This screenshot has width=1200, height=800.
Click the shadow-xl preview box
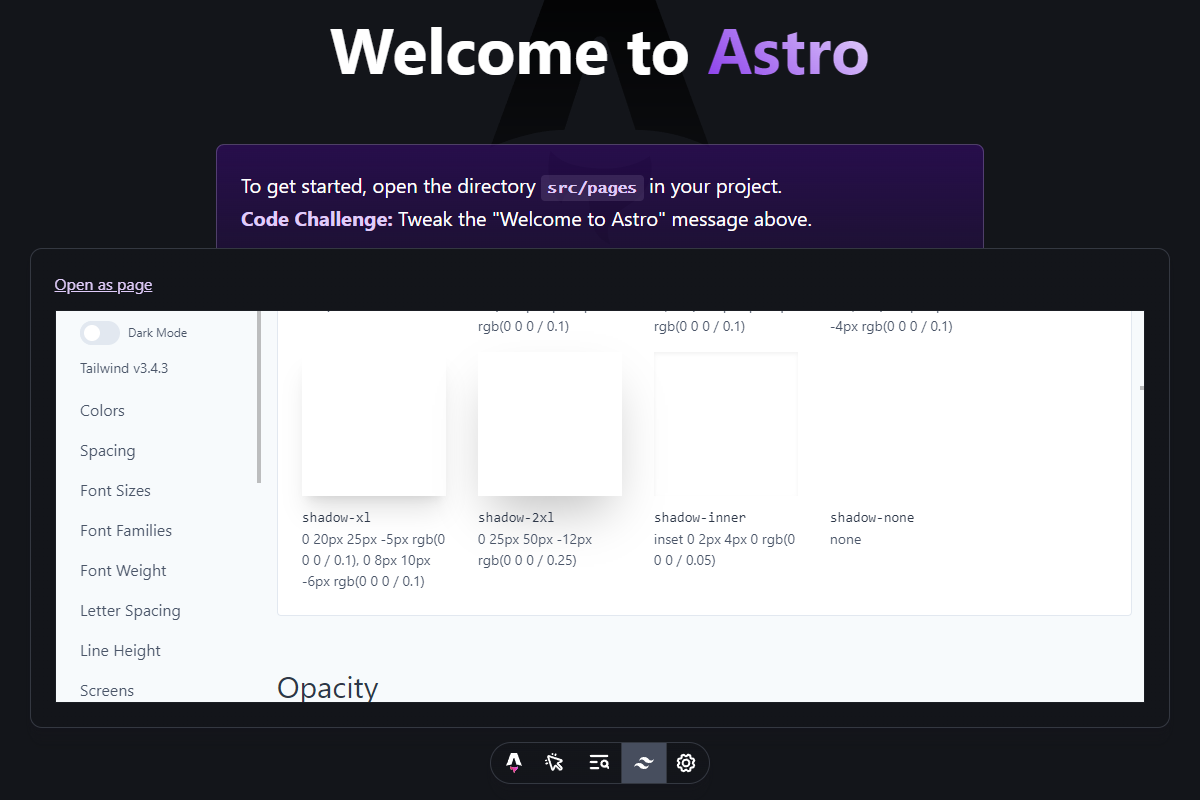pyautogui.click(x=374, y=424)
